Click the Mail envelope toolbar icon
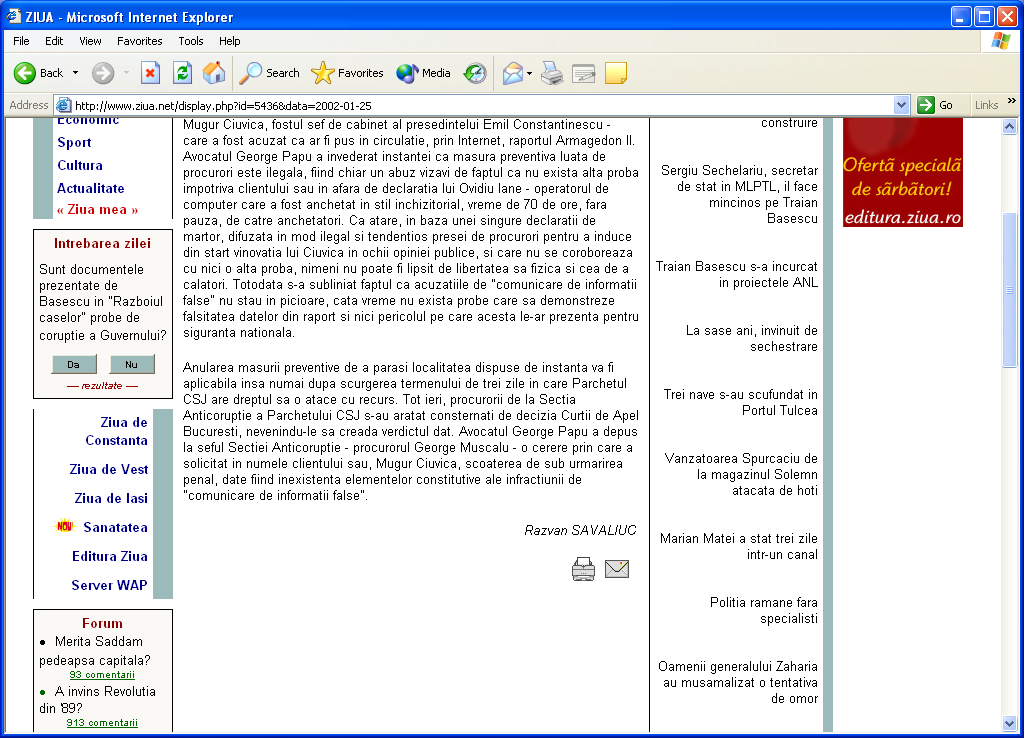 tap(513, 73)
